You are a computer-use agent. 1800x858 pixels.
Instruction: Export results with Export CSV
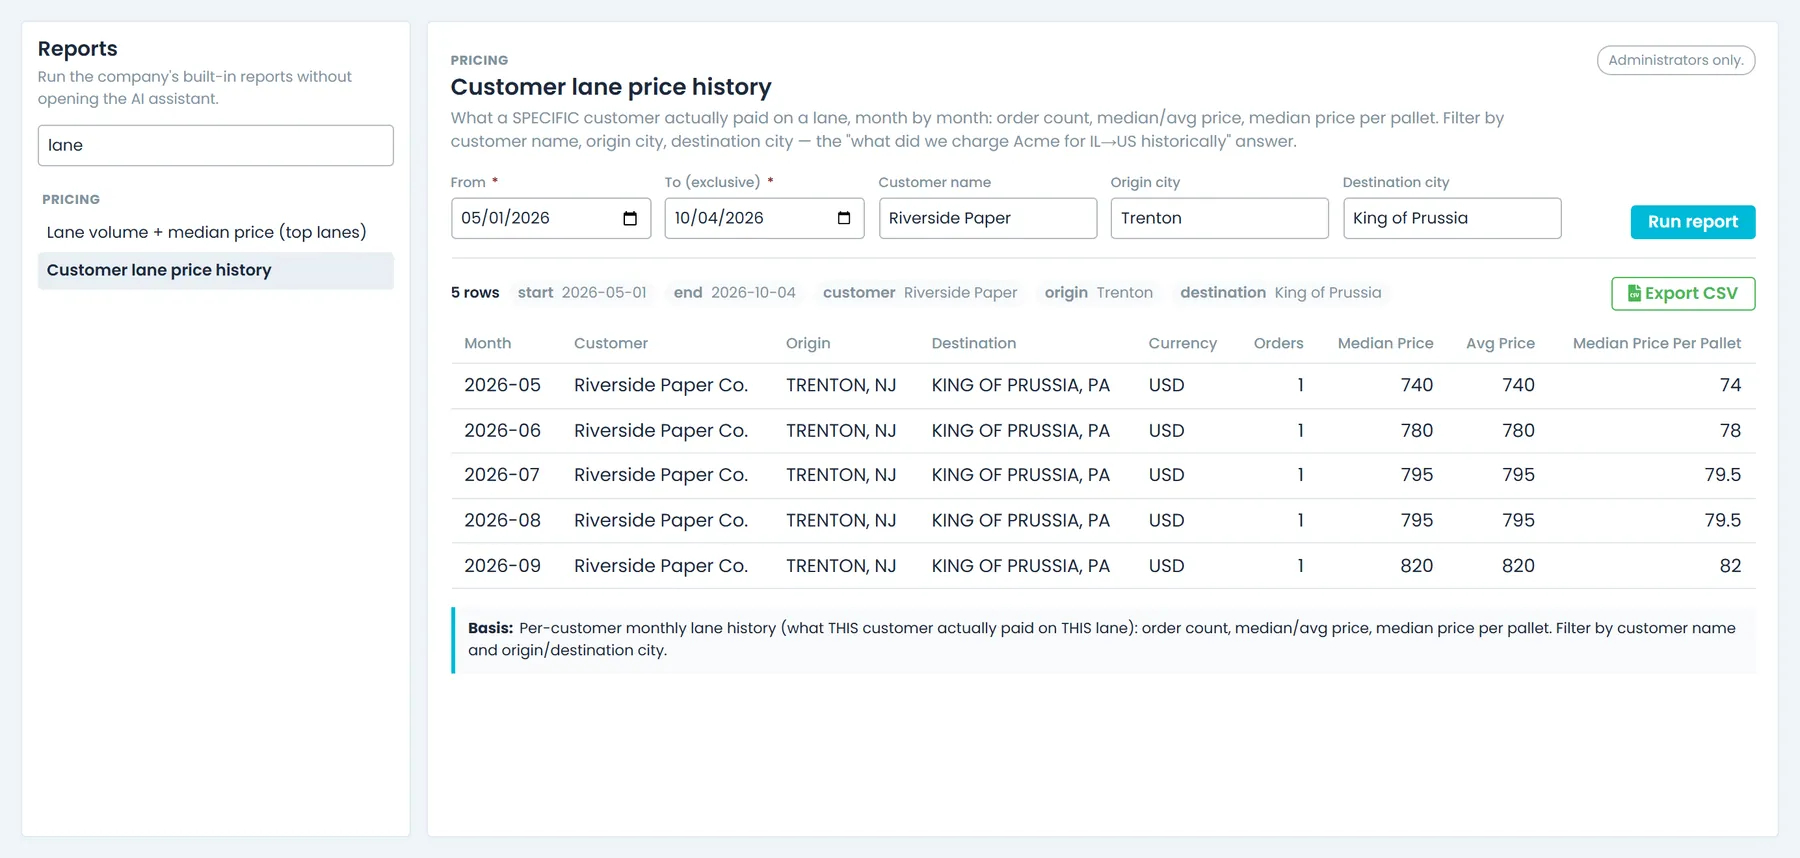[x=1683, y=293]
